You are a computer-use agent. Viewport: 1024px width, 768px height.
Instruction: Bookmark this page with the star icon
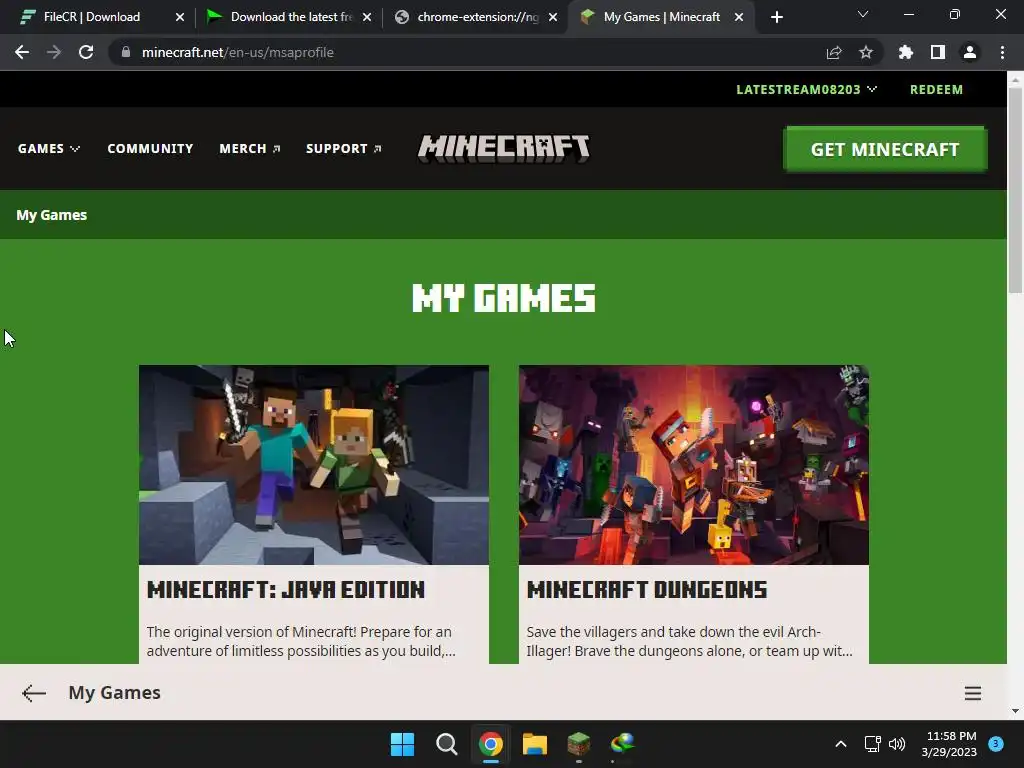(866, 52)
